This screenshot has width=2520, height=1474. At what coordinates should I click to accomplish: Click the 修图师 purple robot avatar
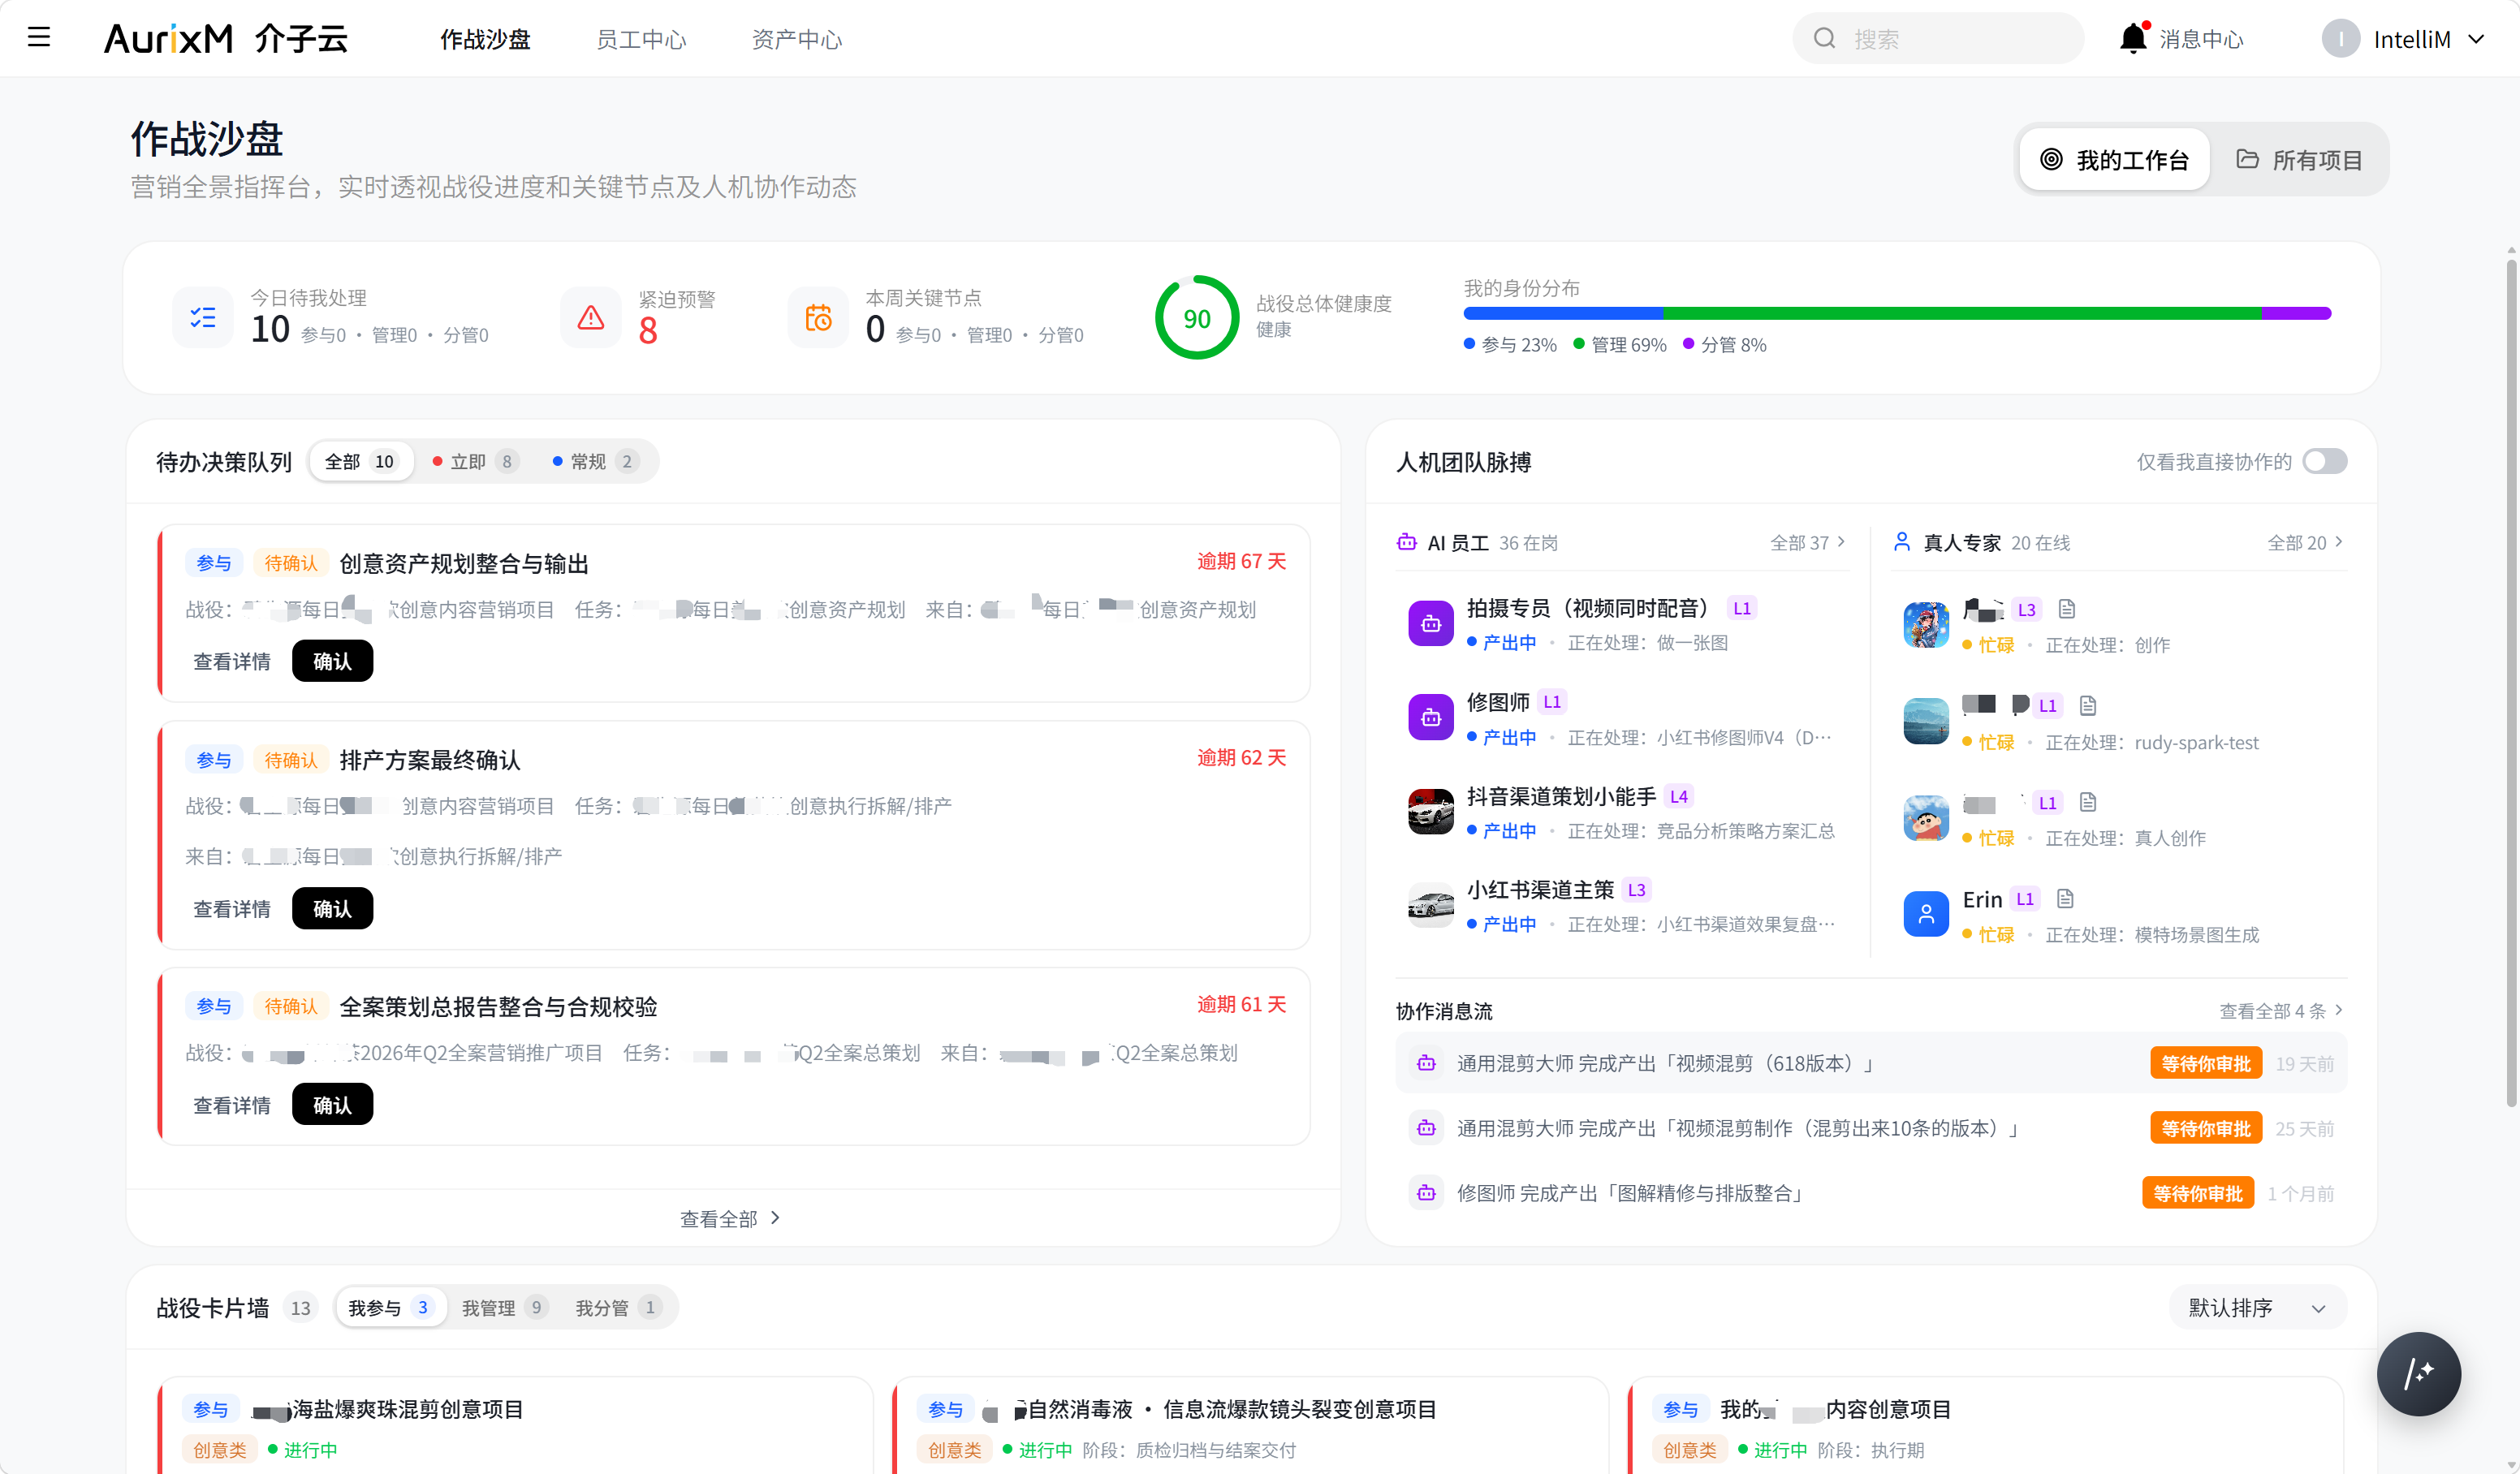click(1431, 717)
